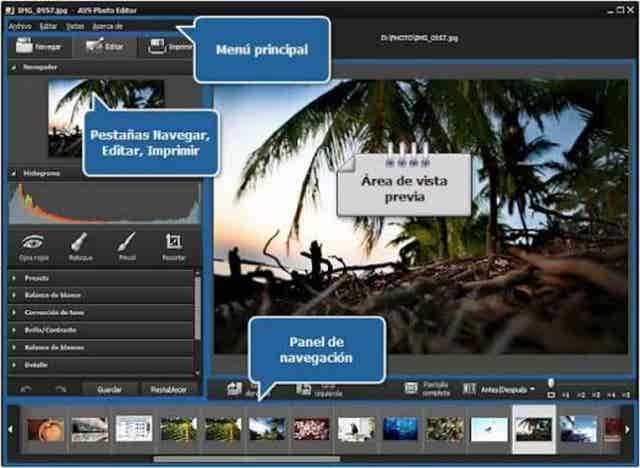Image resolution: width=640 pixels, height=468 pixels.
Task: Open the Archivo menu
Action: tap(19, 25)
